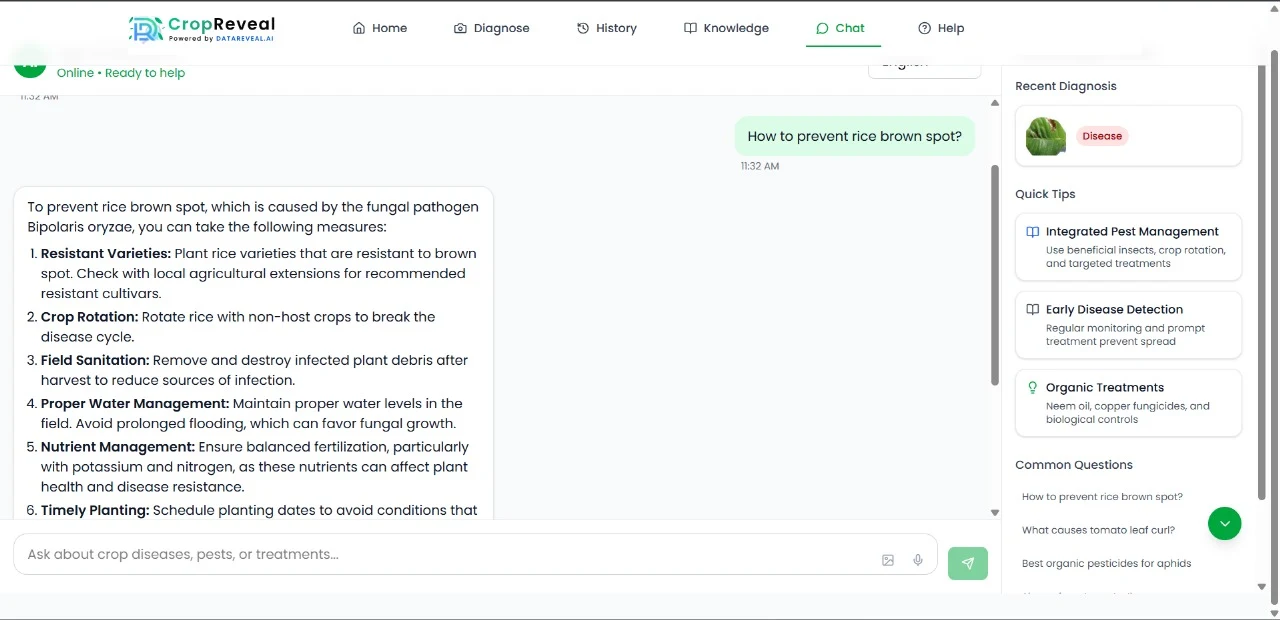This screenshot has height=620, width=1280.
Task: Click the History clock icon
Action: point(581,28)
